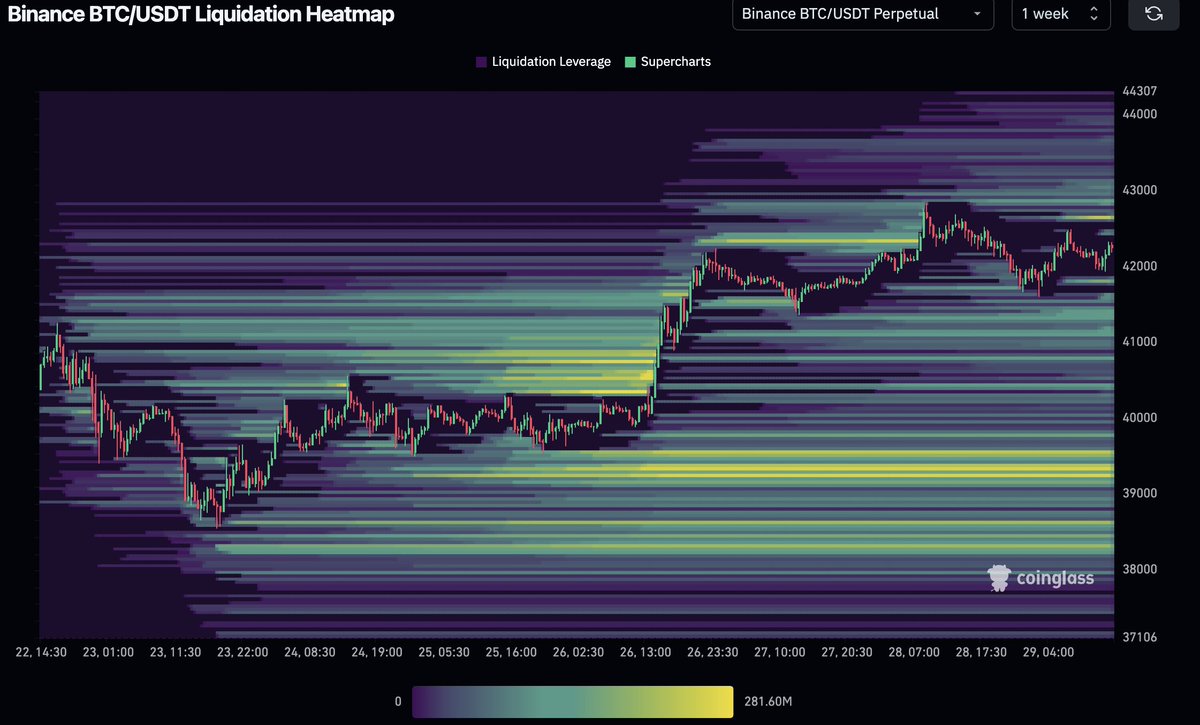The height and width of the screenshot is (725, 1200).
Task: Click the 0 scale minimum label
Action: [x=398, y=702]
